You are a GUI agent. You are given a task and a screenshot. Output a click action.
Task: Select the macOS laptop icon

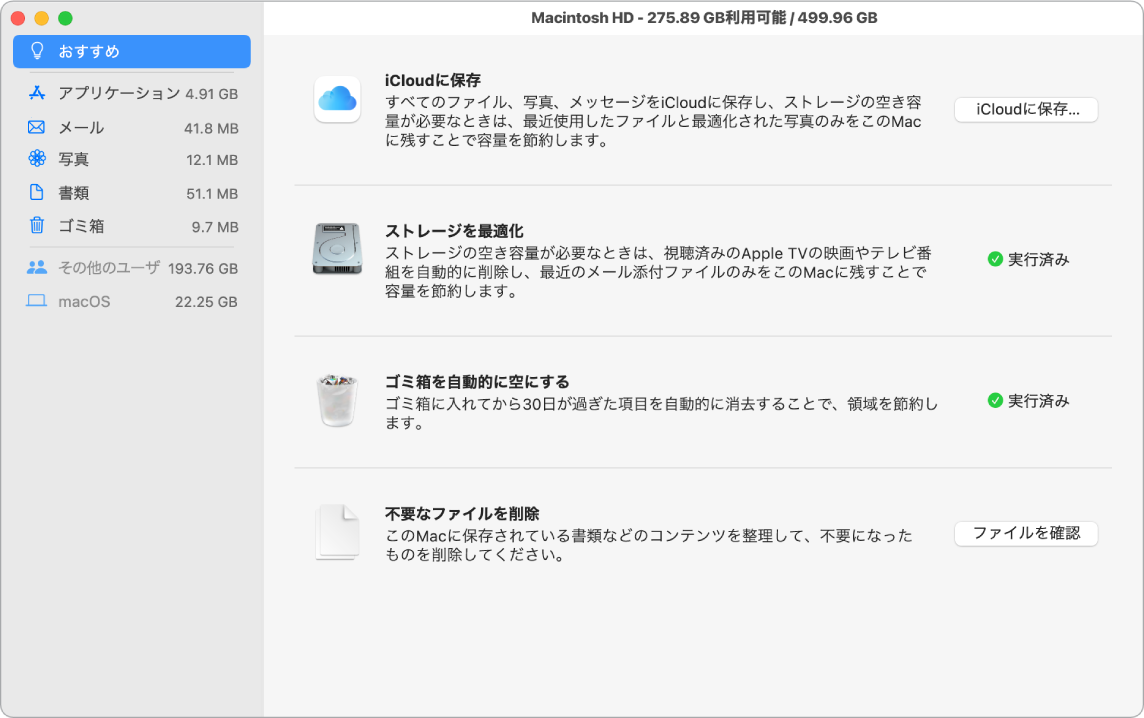[x=38, y=301]
